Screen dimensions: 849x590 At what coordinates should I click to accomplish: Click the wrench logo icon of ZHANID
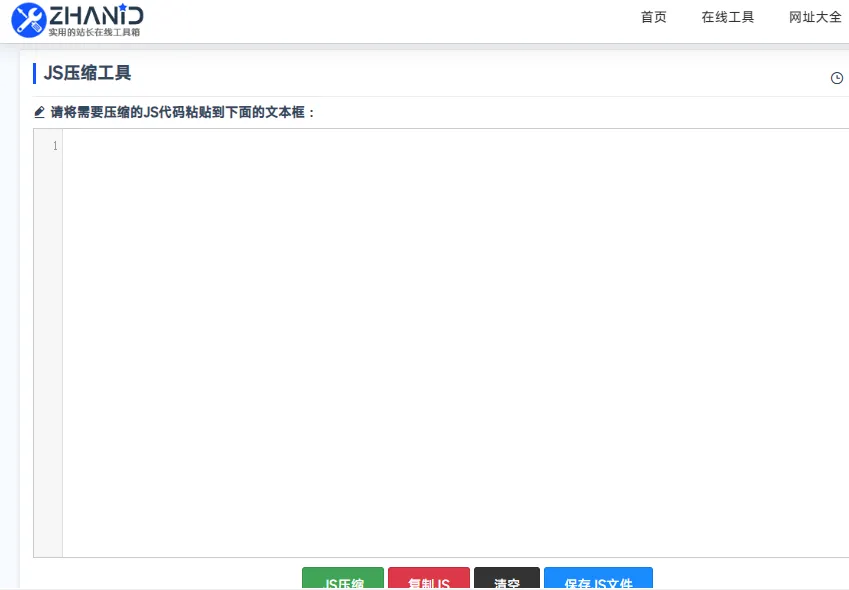click(28, 20)
